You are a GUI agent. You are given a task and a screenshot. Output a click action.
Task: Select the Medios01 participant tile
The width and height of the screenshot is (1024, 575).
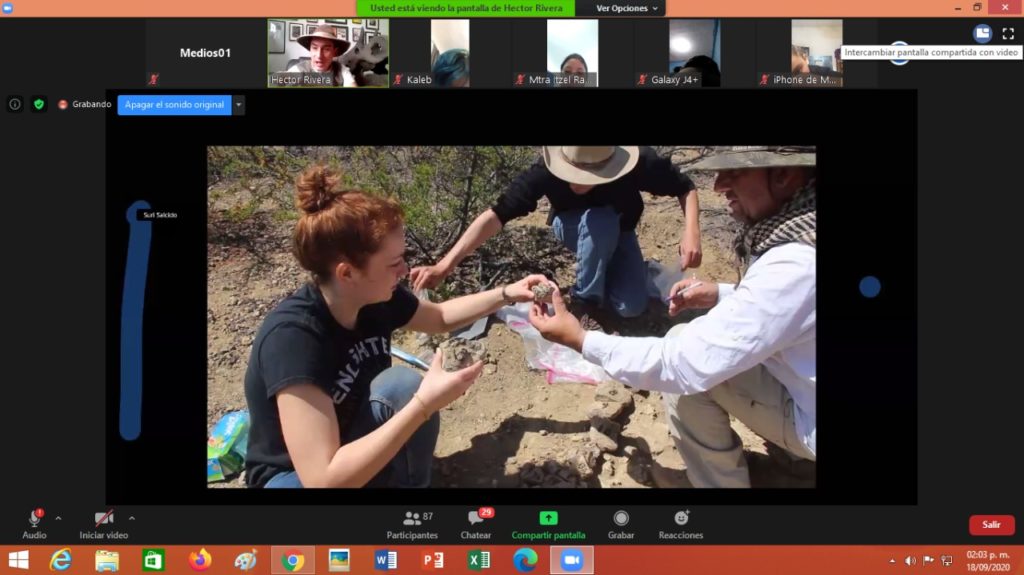coord(205,53)
